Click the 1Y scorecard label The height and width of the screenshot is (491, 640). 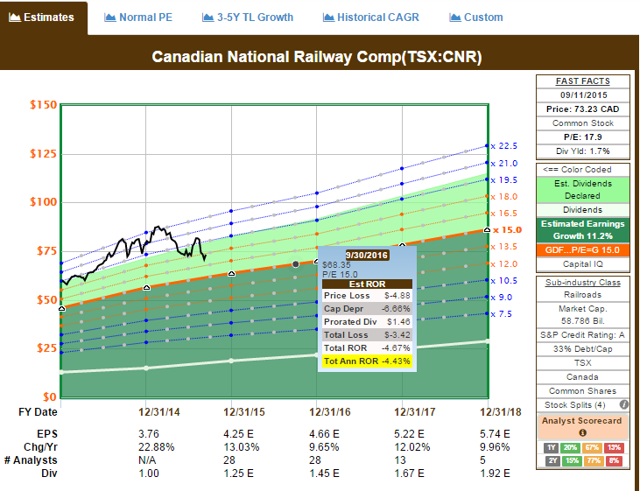551,447
